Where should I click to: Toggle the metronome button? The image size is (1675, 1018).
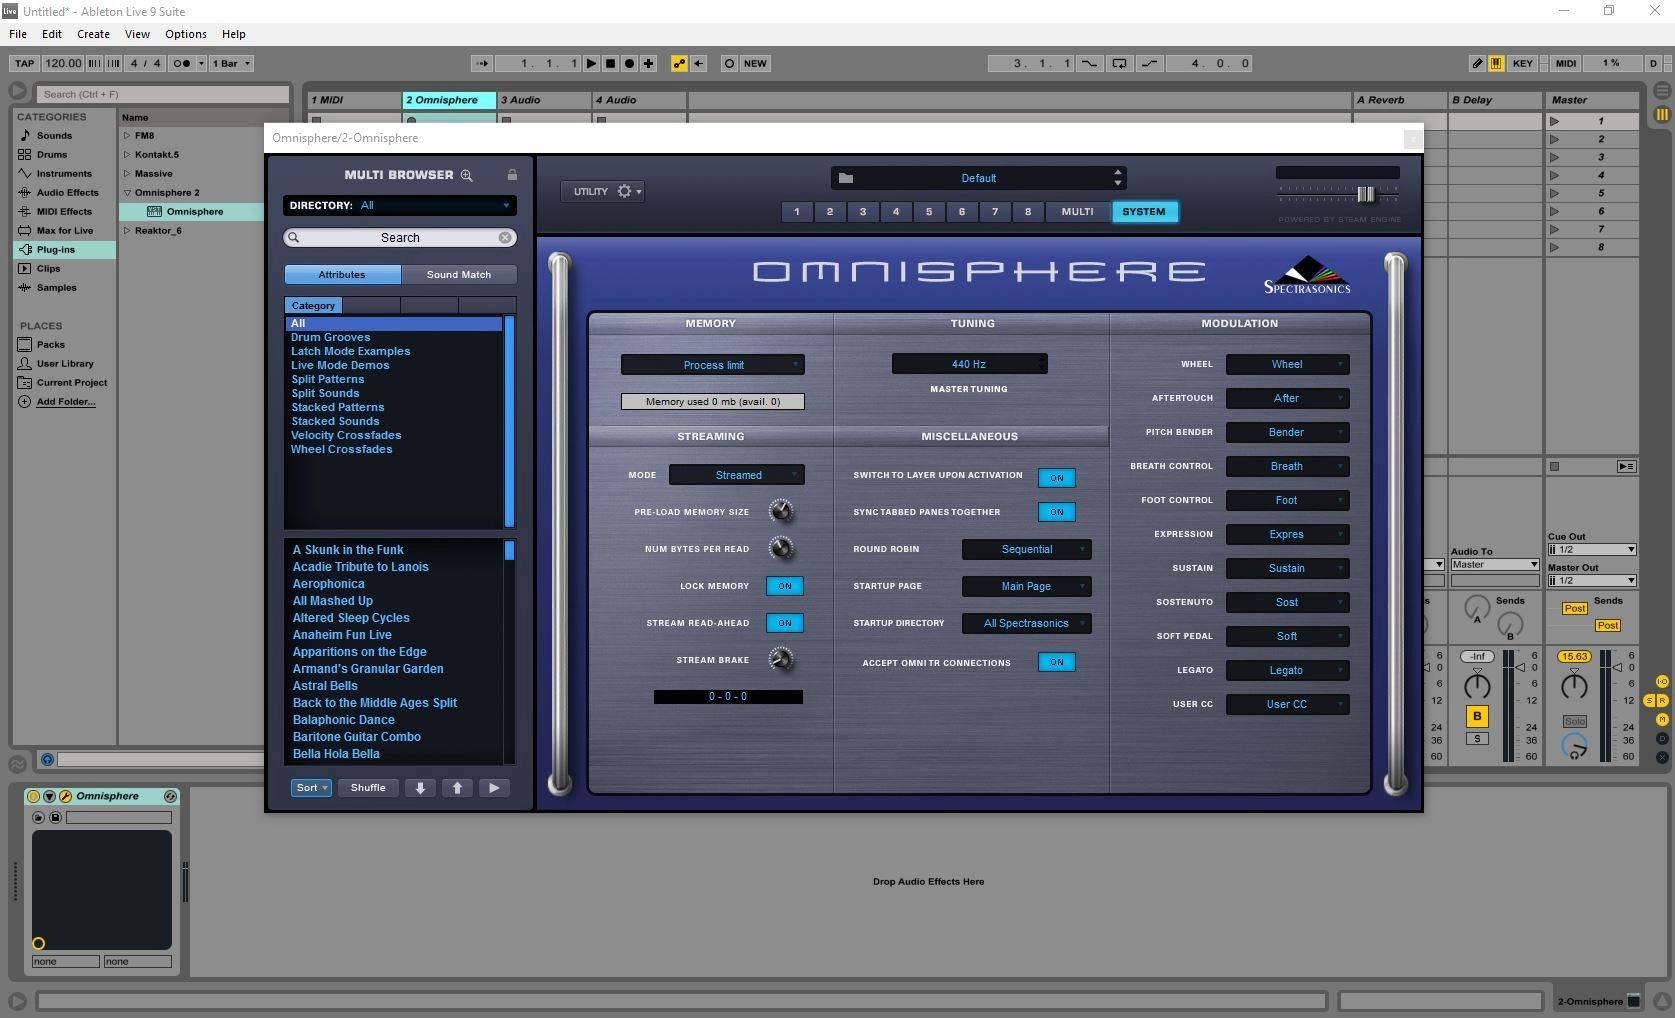coord(182,63)
